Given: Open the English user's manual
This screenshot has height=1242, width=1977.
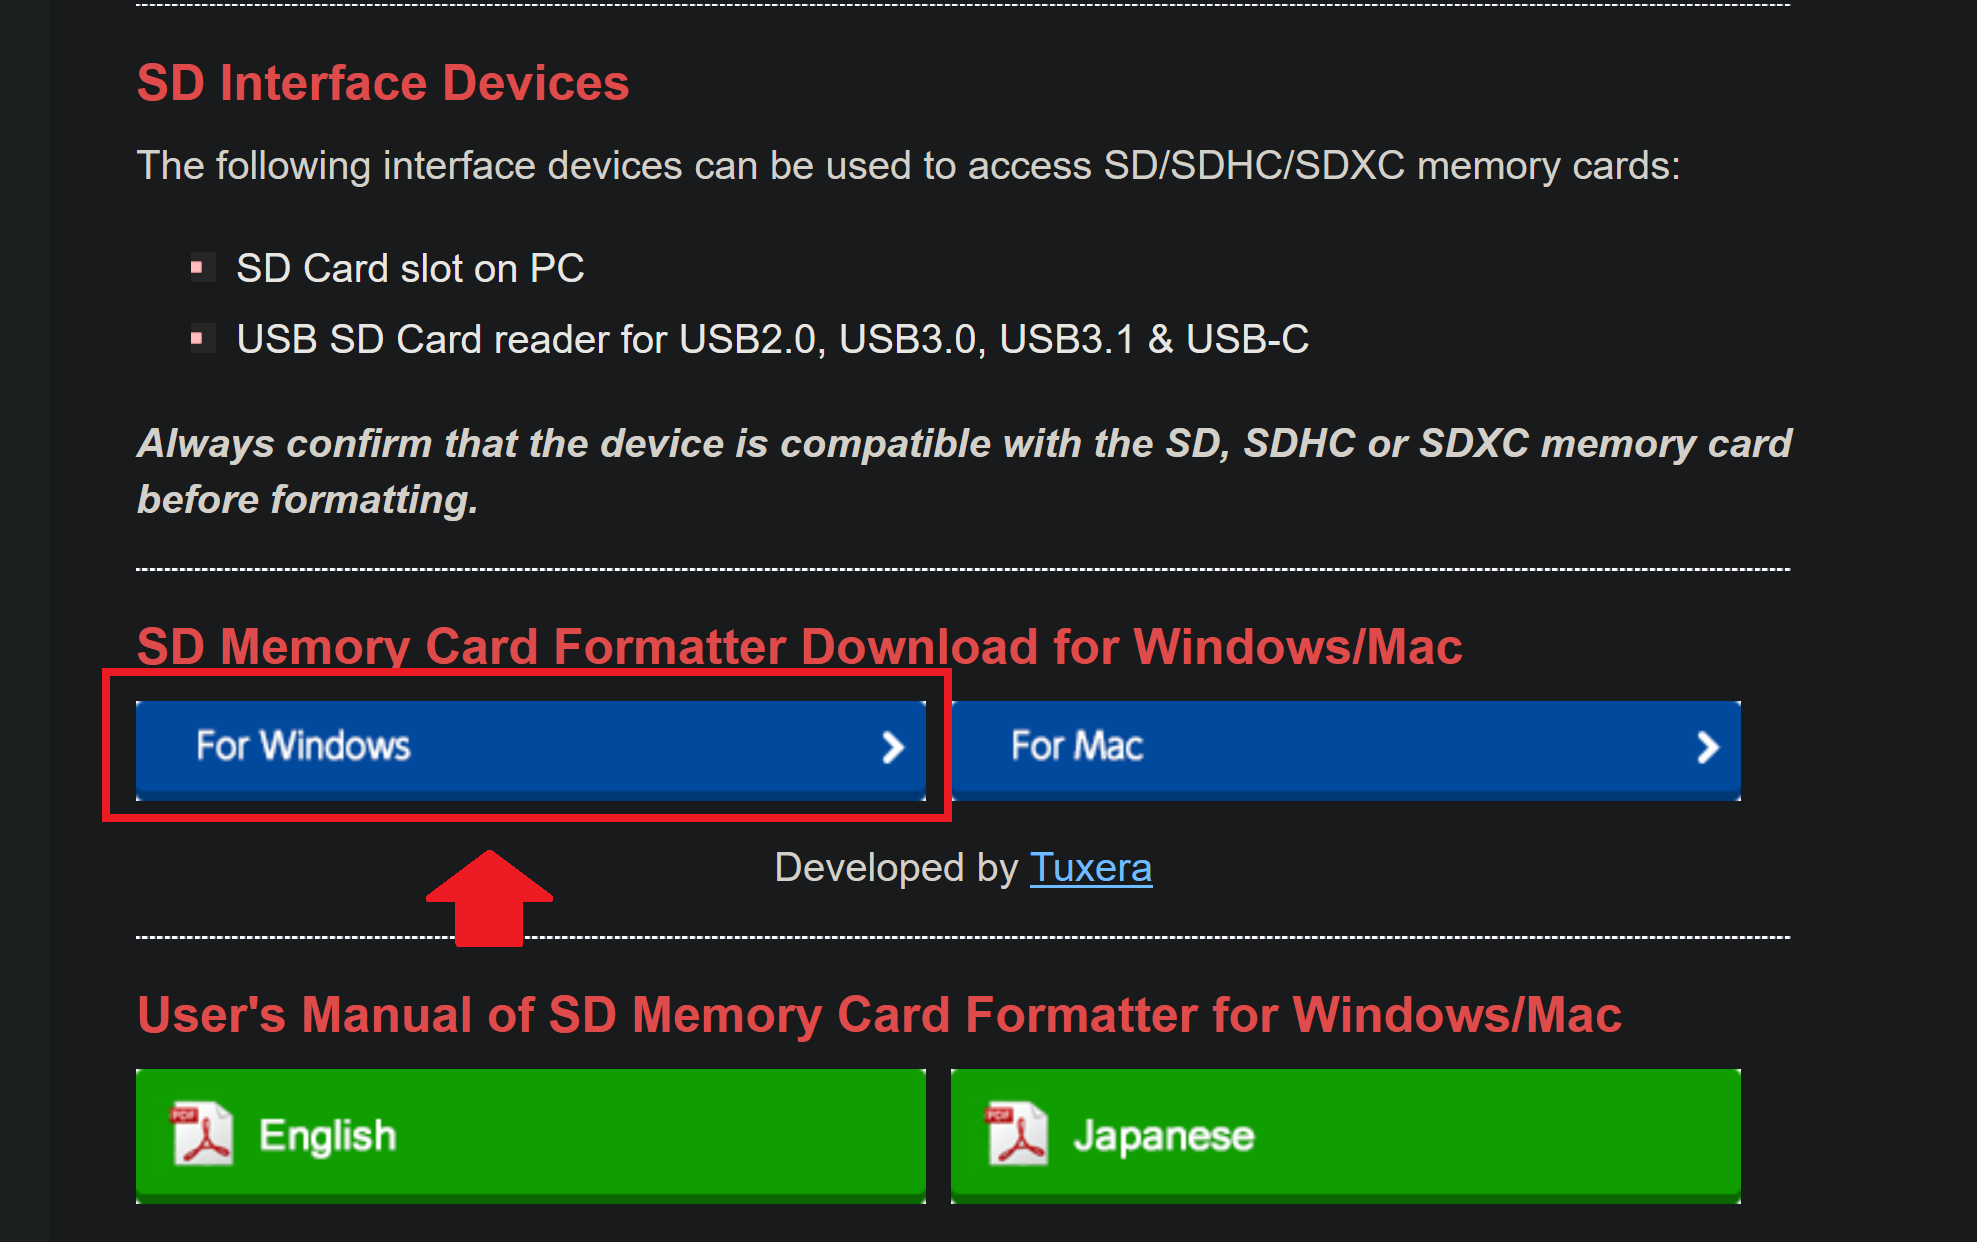Looking at the screenshot, I should coord(530,1135).
